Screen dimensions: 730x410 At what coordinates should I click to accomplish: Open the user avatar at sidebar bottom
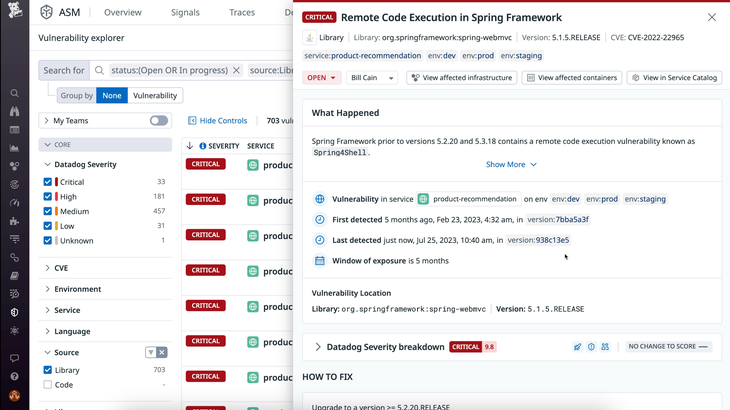(14, 396)
